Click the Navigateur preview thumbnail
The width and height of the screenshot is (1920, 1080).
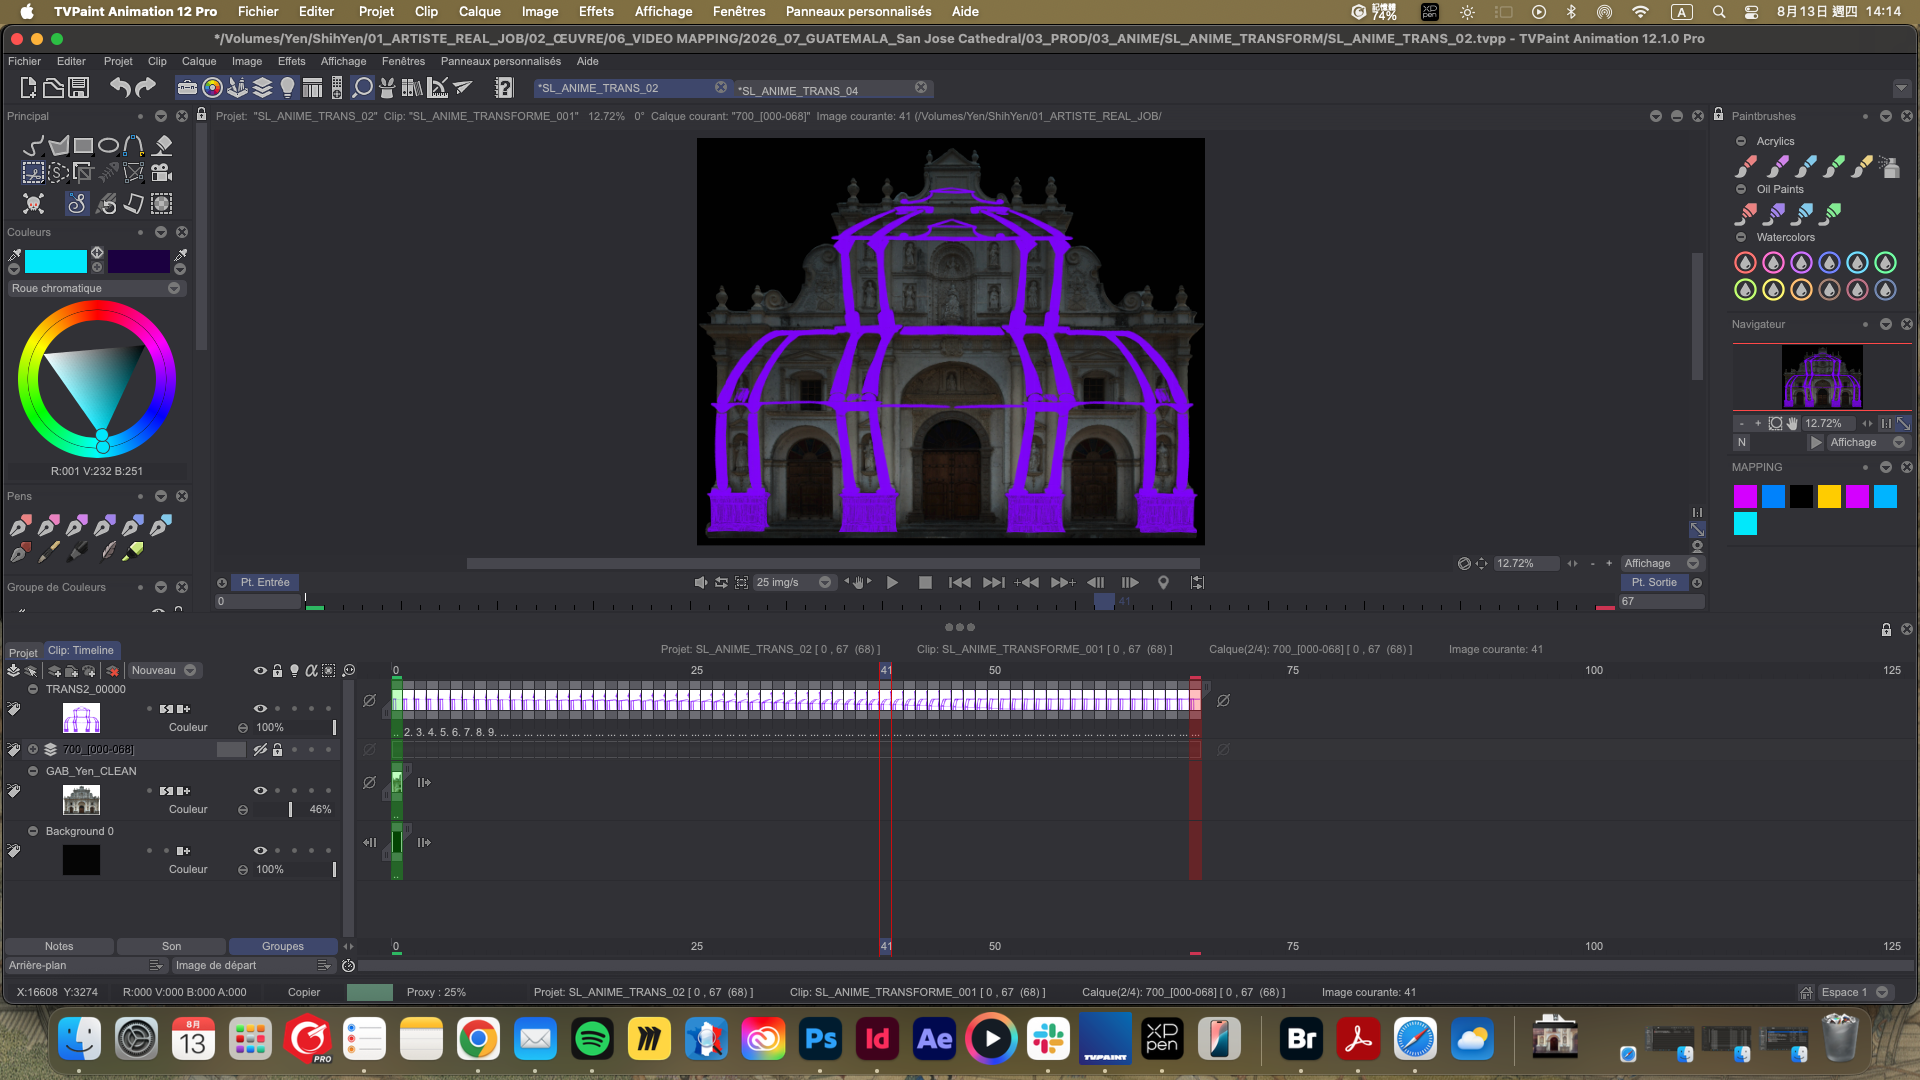pos(1822,377)
